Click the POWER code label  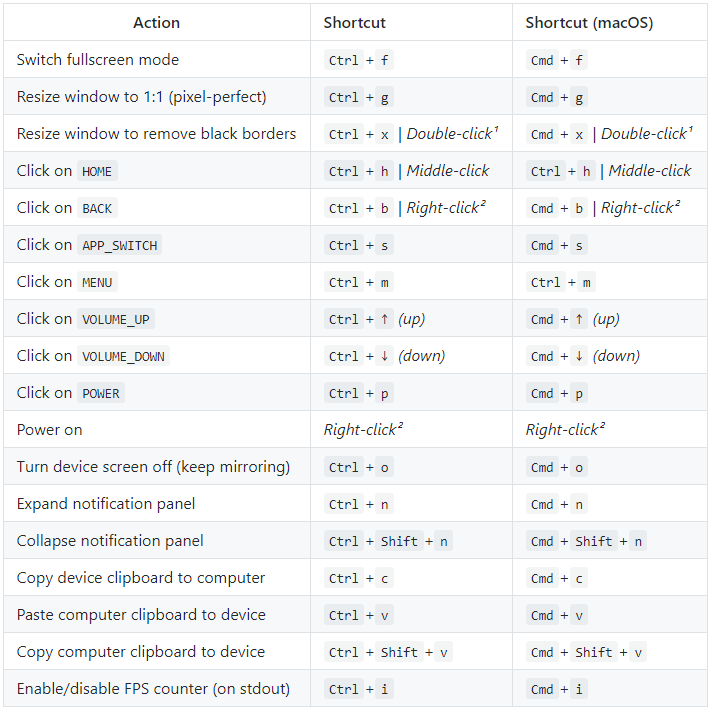pyautogui.click(x=101, y=393)
